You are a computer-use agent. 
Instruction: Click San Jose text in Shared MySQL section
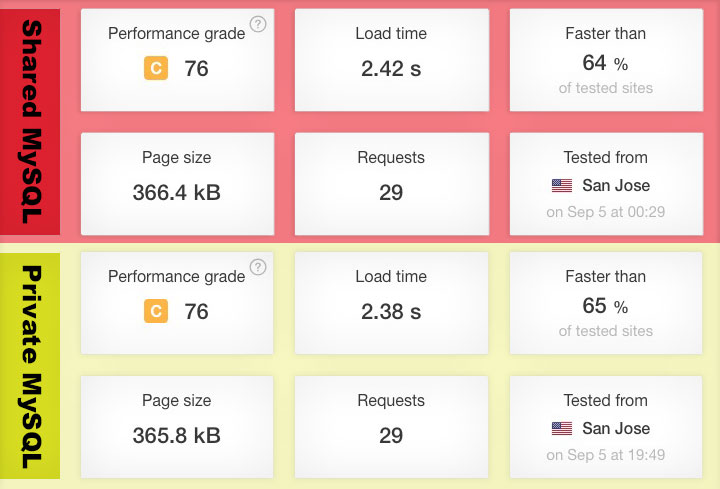pyautogui.click(x=616, y=185)
